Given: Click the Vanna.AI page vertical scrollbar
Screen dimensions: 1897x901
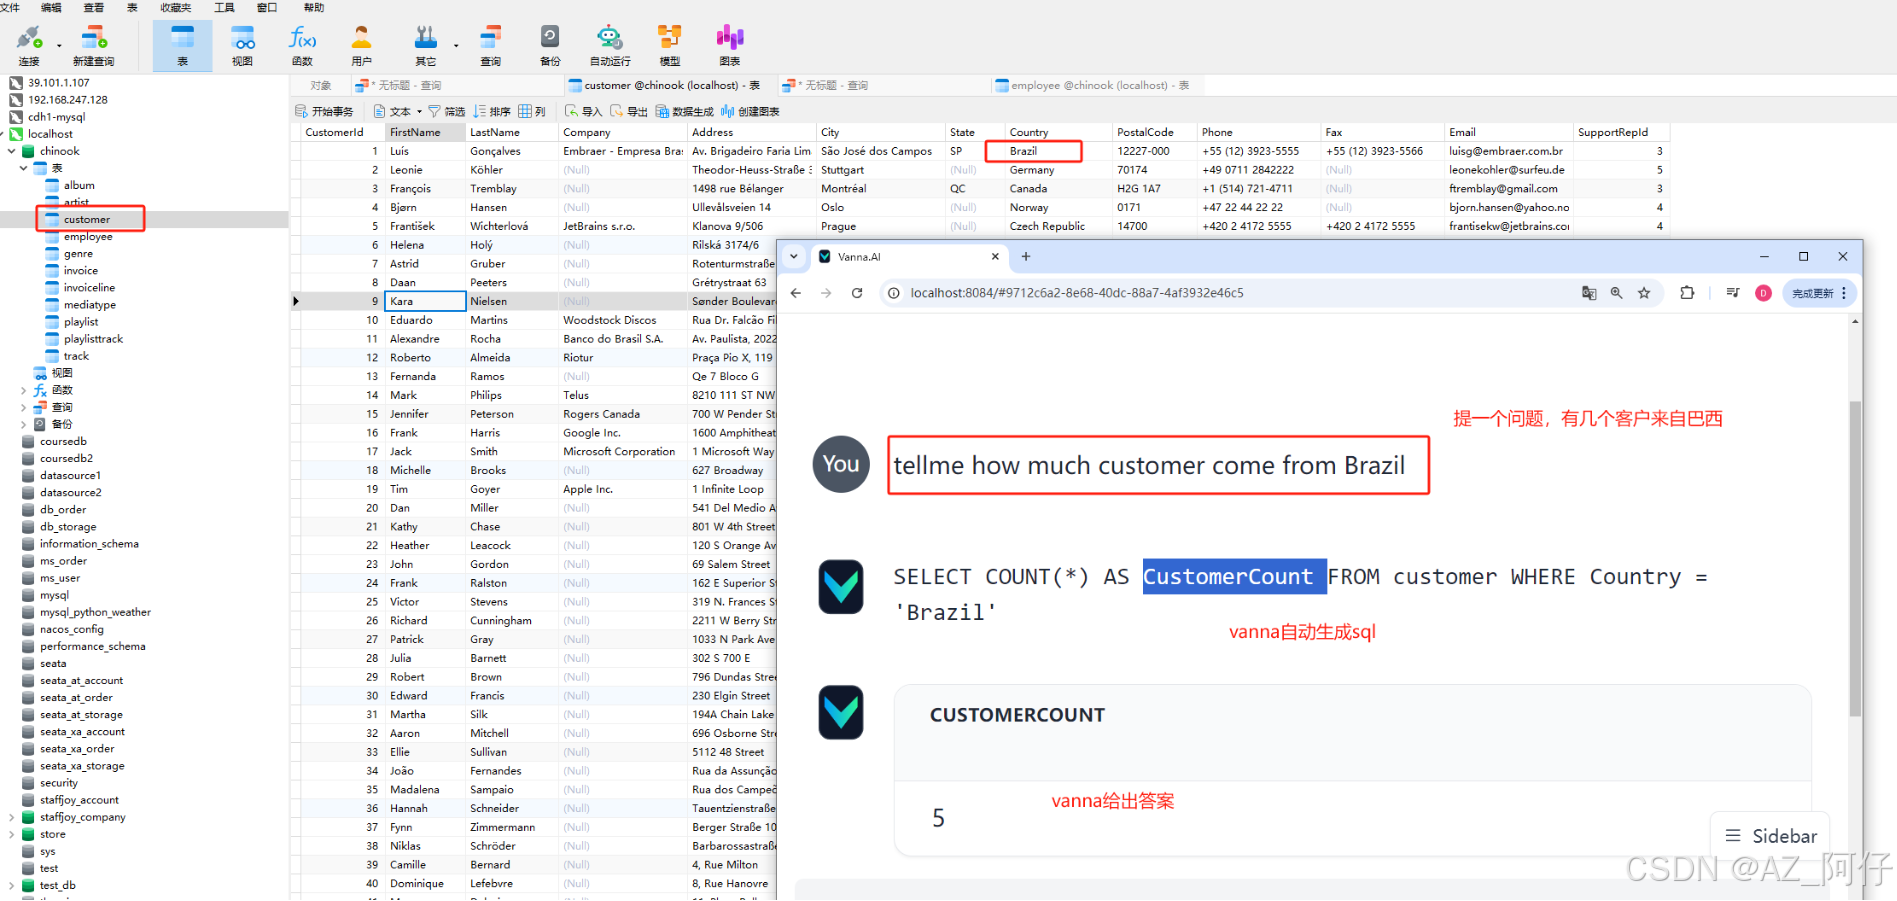Looking at the screenshot, I should coord(1855,559).
